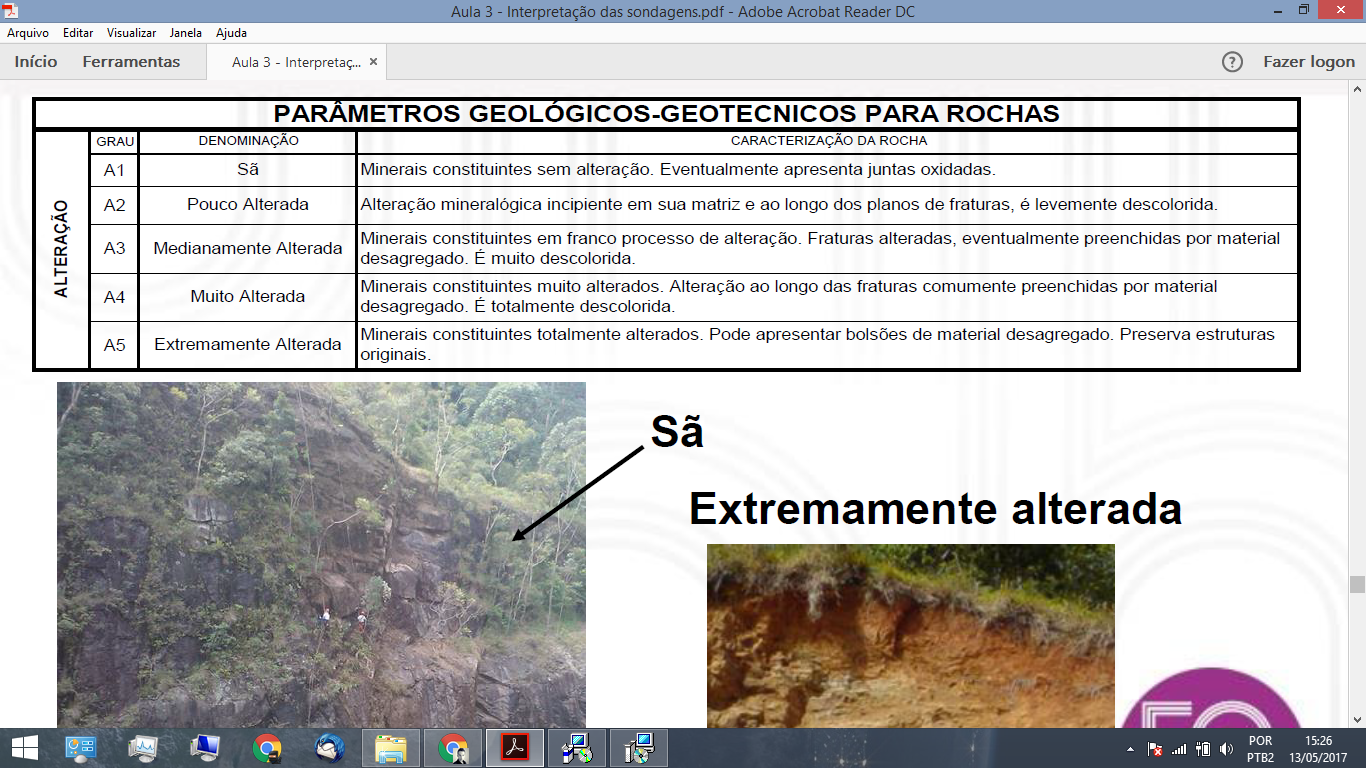1366x768 pixels.
Task: Switch to the Início tab
Action: [34, 61]
